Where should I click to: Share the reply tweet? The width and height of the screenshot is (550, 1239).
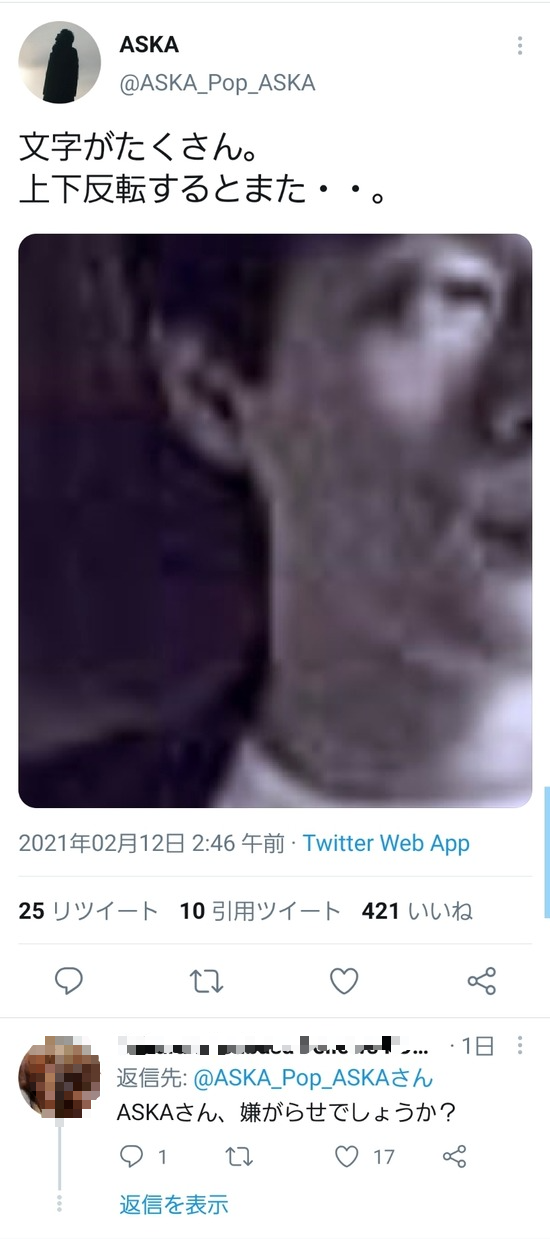pos(454,1157)
